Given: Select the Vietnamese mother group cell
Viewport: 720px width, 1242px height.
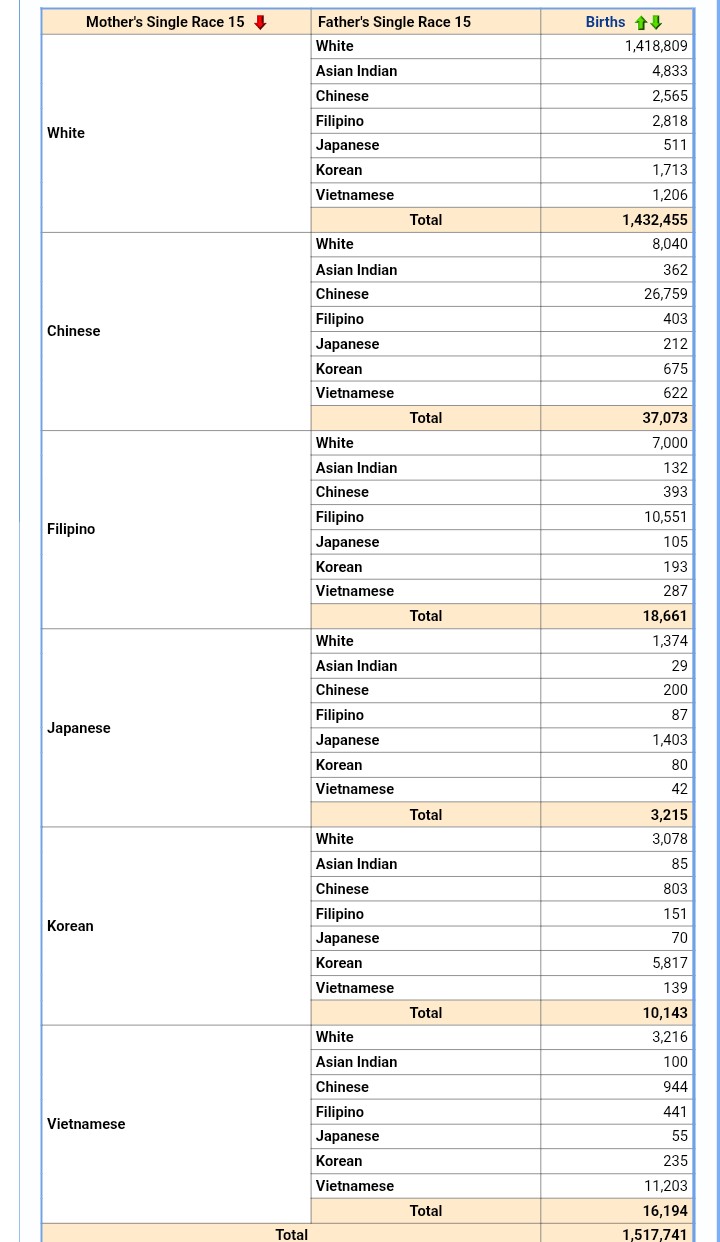Looking at the screenshot, I should click(176, 1124).
